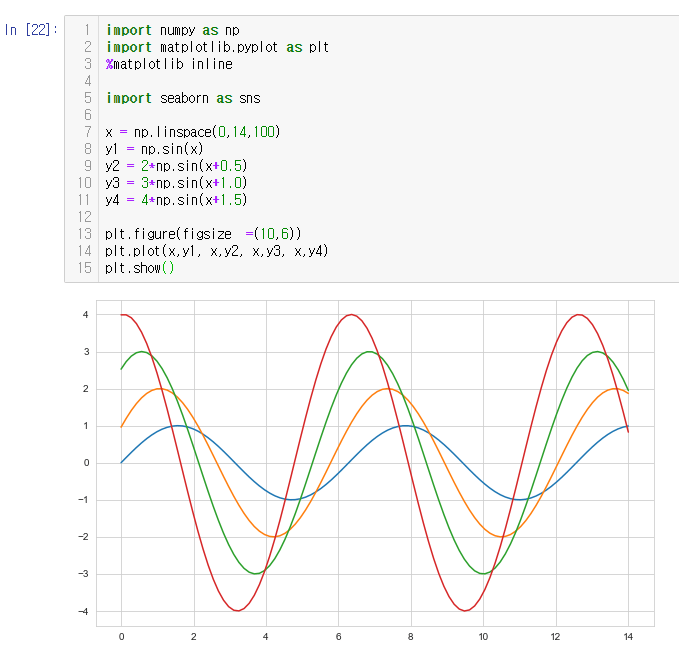Click the blue curve's peak near x=8
This screenshot has height=659, width=679.
(x=405, y=425)
